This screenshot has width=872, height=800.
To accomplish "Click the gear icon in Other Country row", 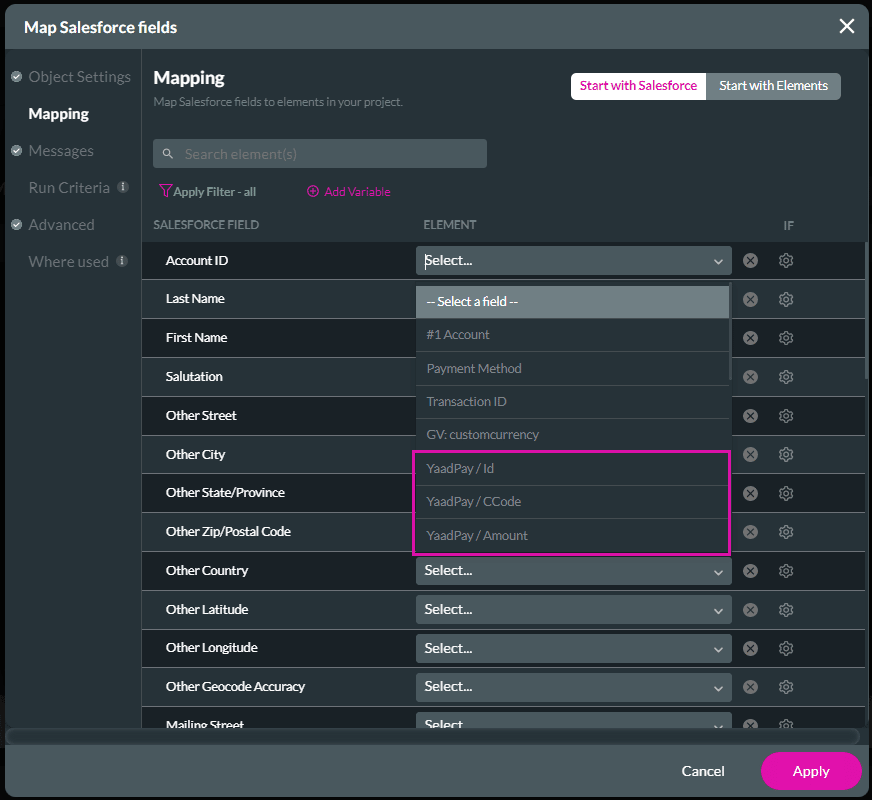I will coord(786,571).
